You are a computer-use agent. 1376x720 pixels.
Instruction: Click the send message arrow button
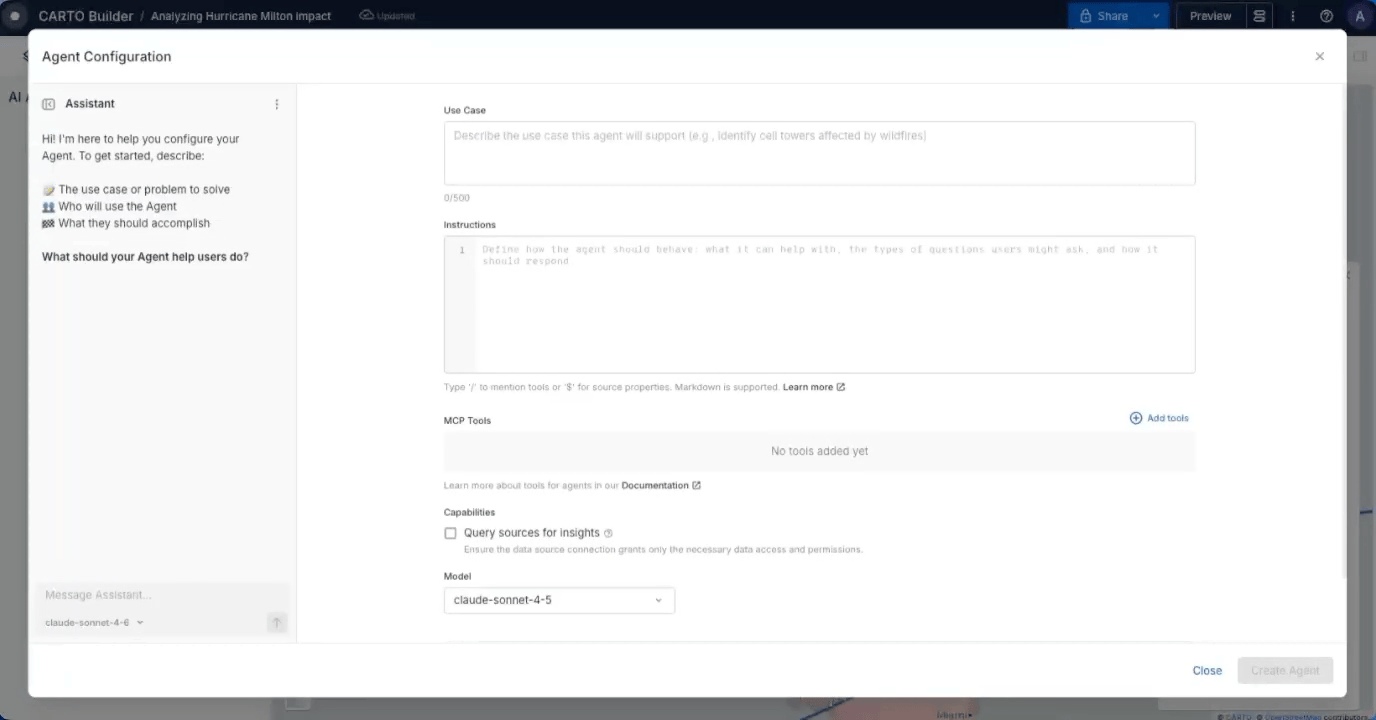[x=276, y=622]
